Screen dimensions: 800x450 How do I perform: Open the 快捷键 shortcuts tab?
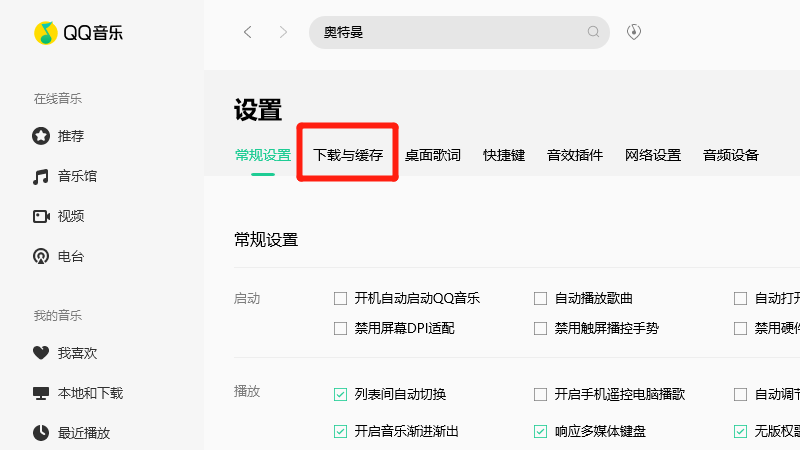click(x=504, y=155)
